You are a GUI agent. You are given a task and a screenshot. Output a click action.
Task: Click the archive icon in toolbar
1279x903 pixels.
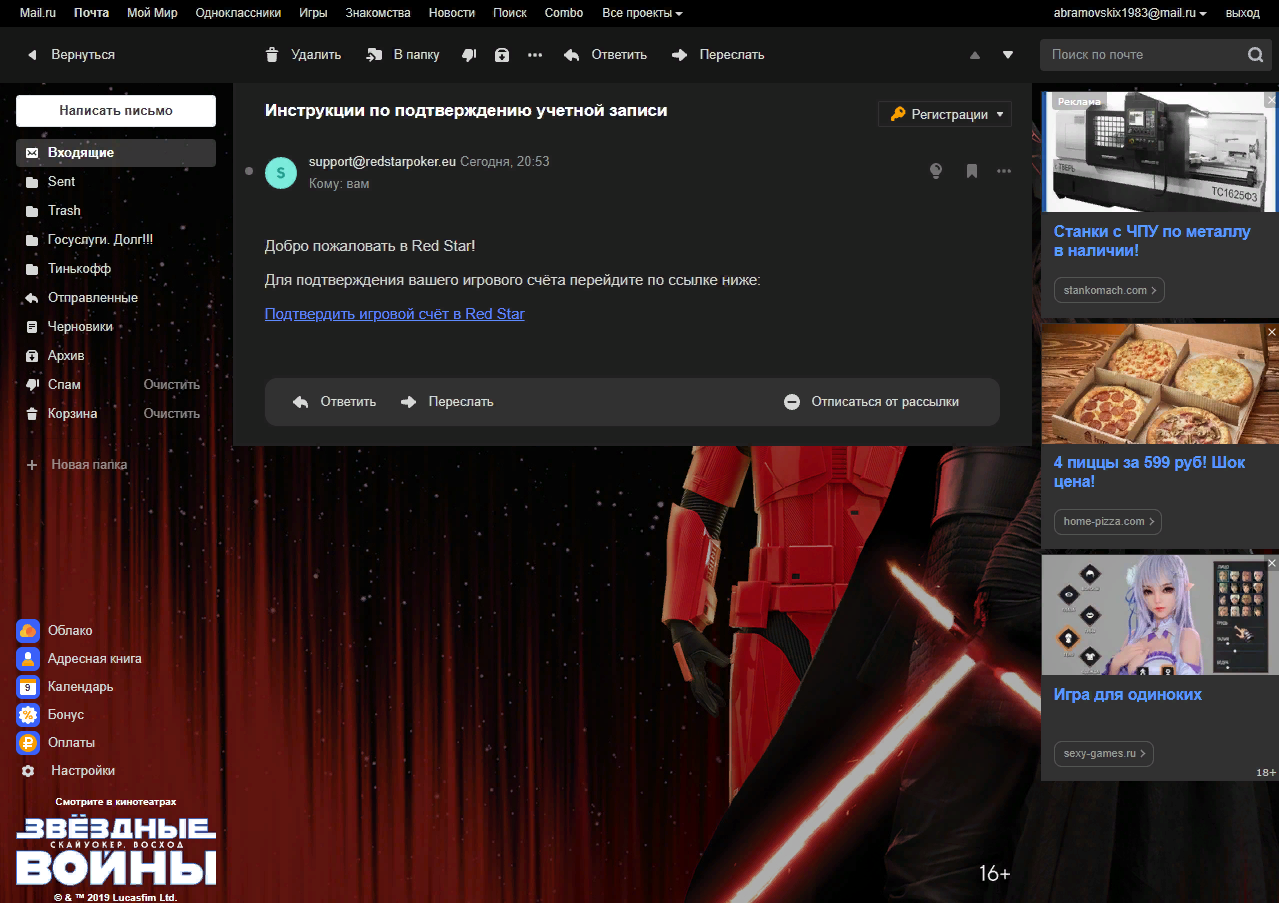pyautogui.click(x=502, y=55)
